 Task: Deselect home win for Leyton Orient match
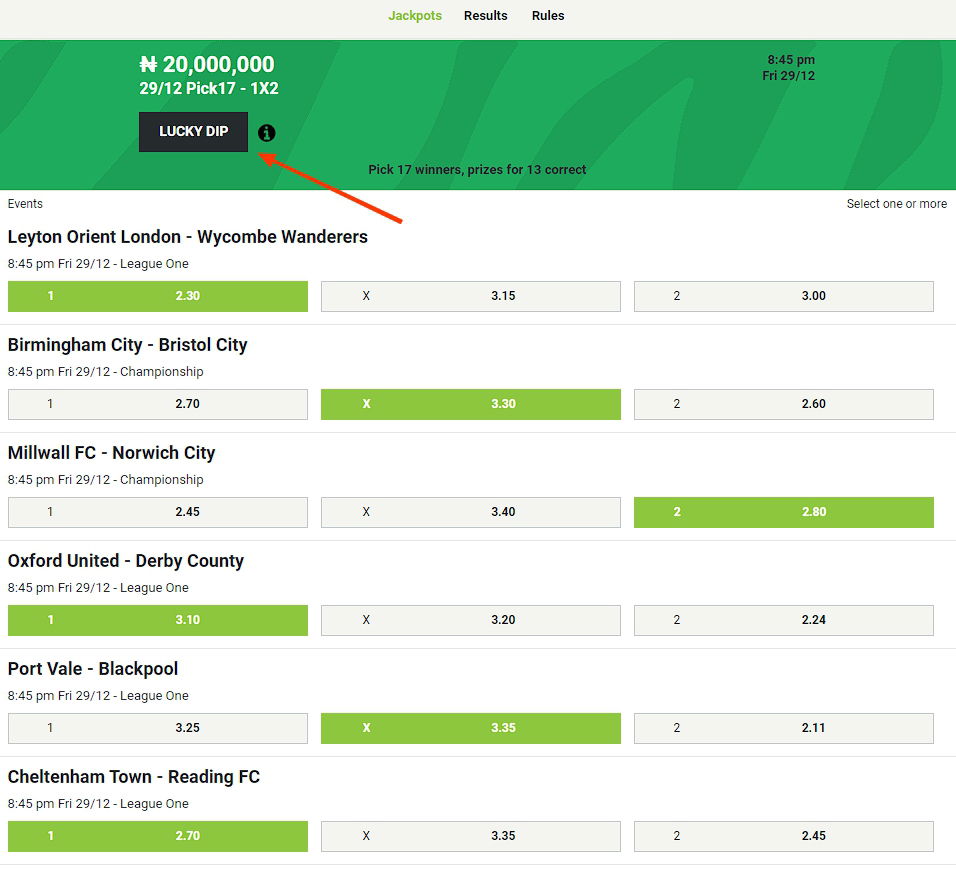tap(158, 296)
